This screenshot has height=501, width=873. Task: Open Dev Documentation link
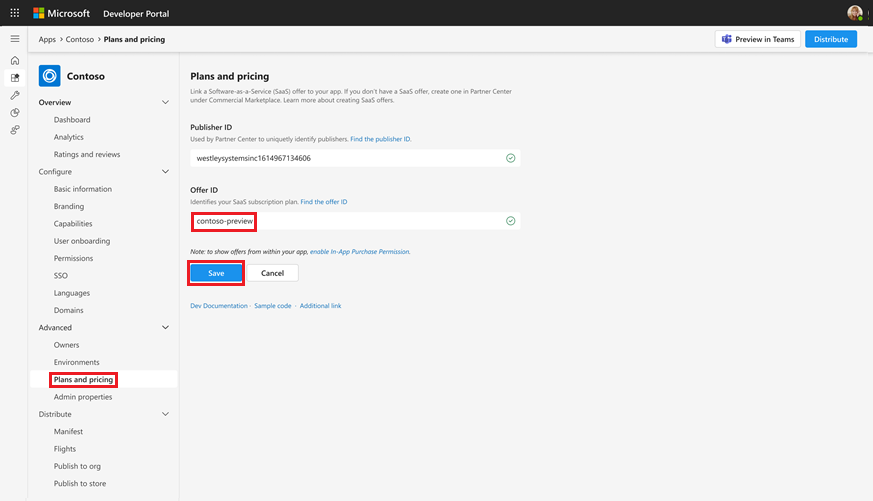(219, 306)
